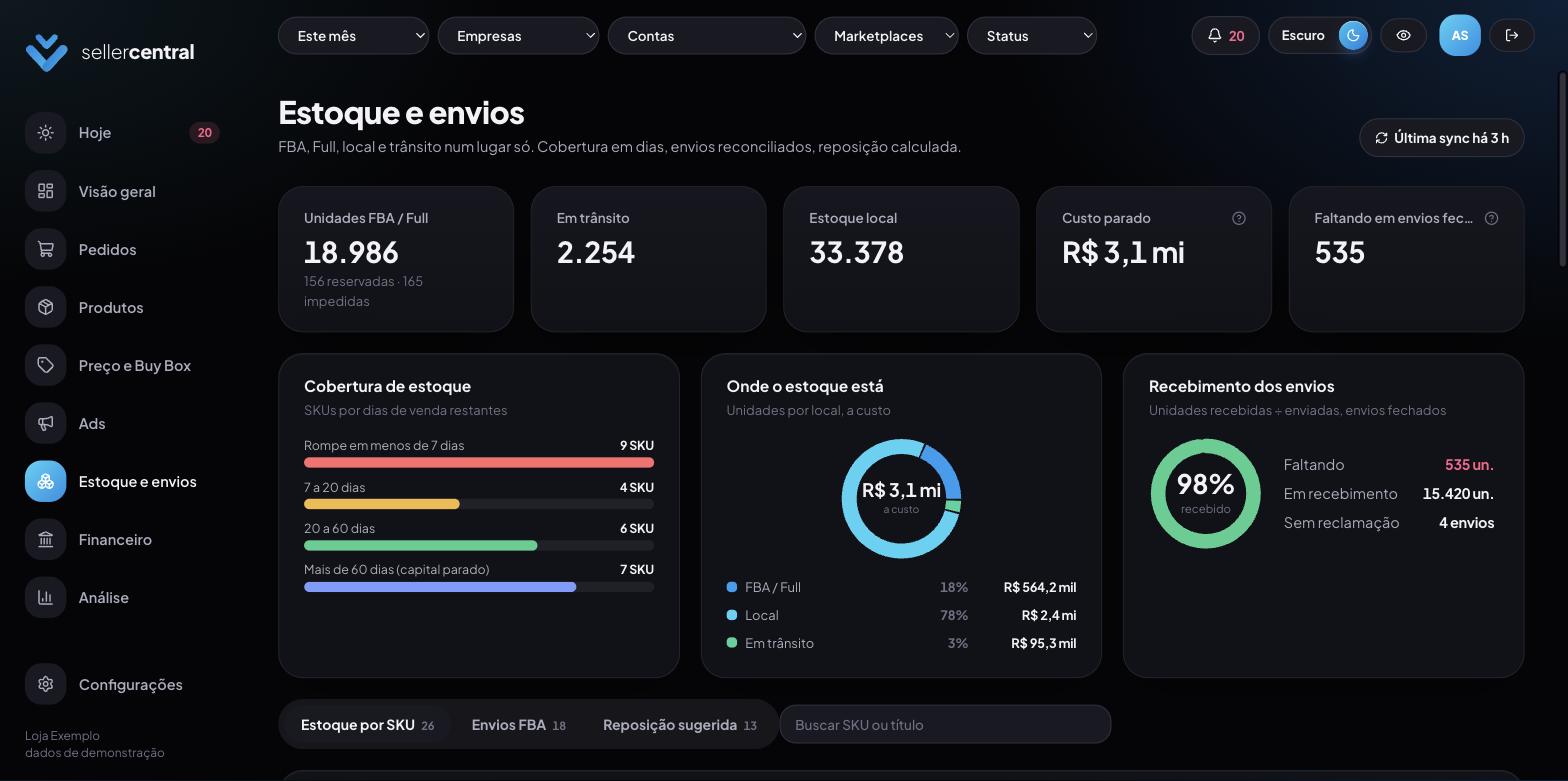Click the Custo parado help icon
1568x781 pixels.
coord(1239,218)
